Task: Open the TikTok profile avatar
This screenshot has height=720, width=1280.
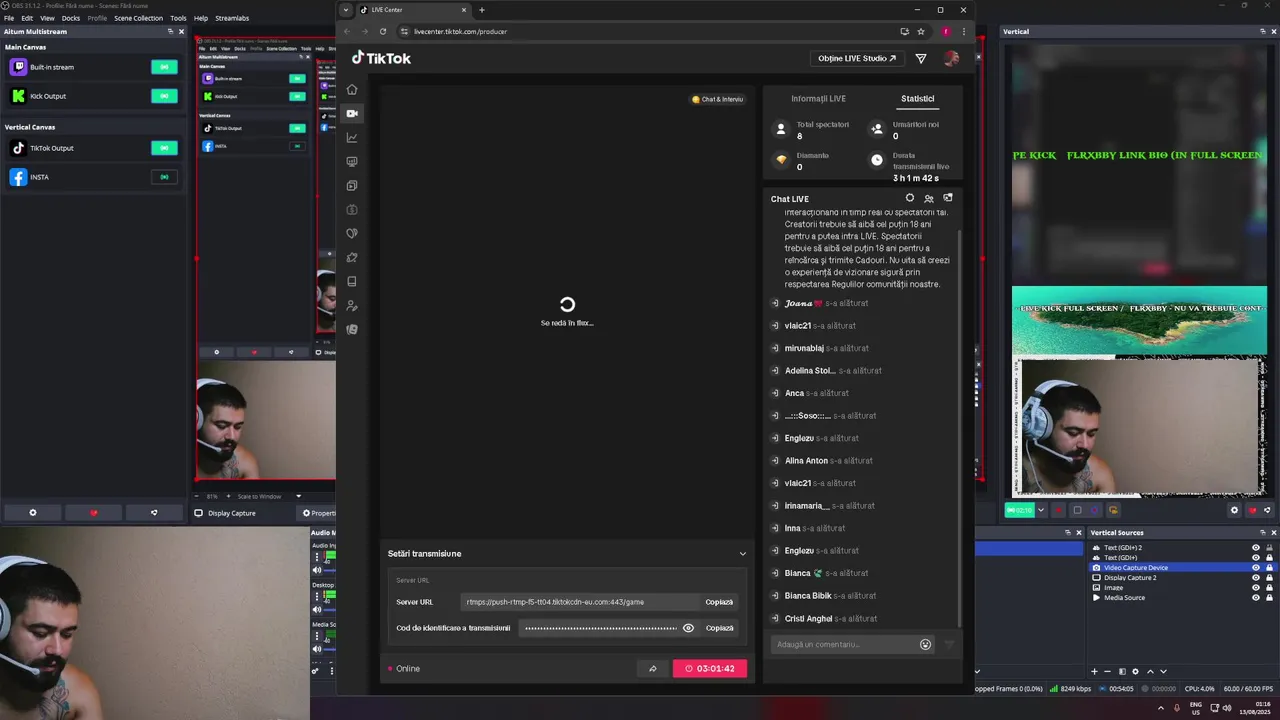Action: point(951,58)
